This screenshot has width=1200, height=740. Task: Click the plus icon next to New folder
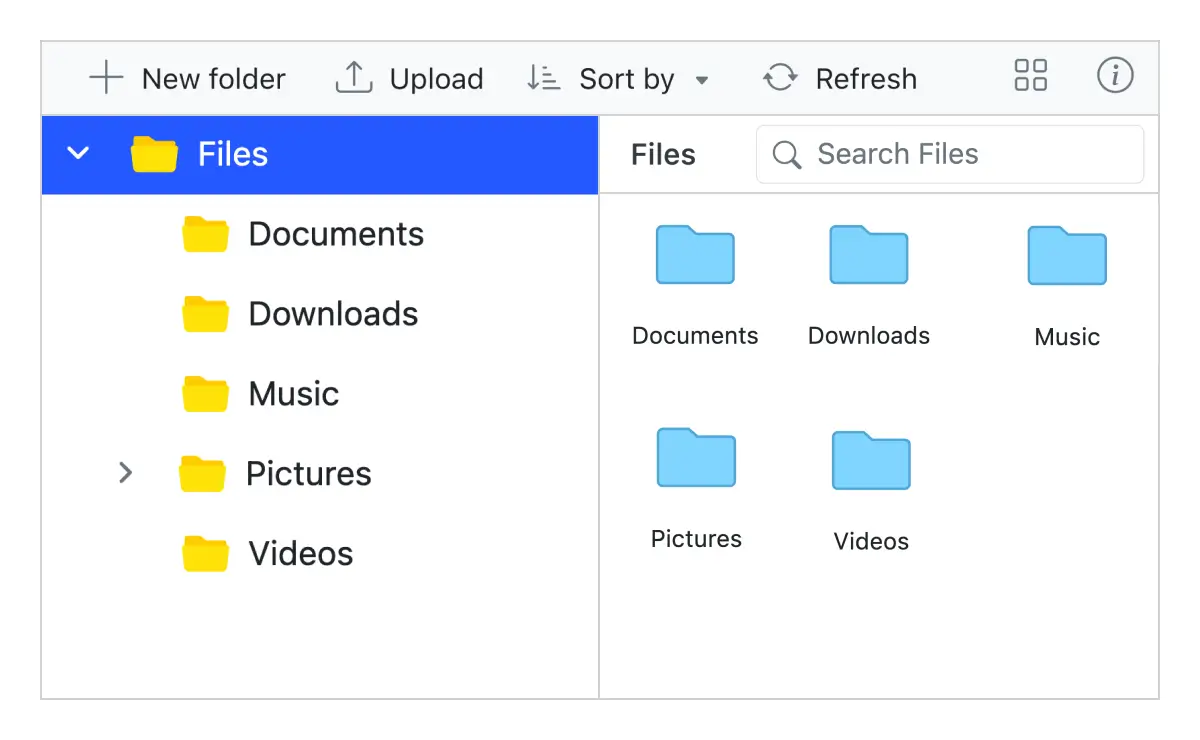tap(104, 77)
